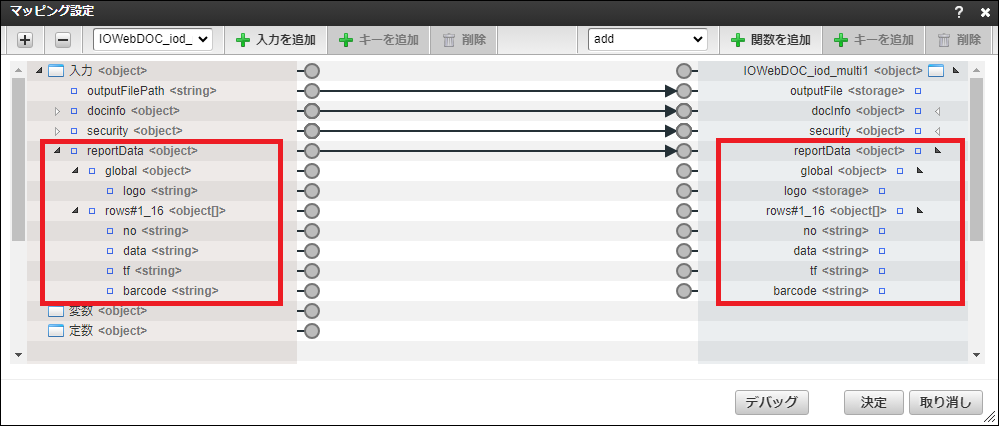Expand the docinfo object node
The image size is (999, 426).
click(57, 111)
